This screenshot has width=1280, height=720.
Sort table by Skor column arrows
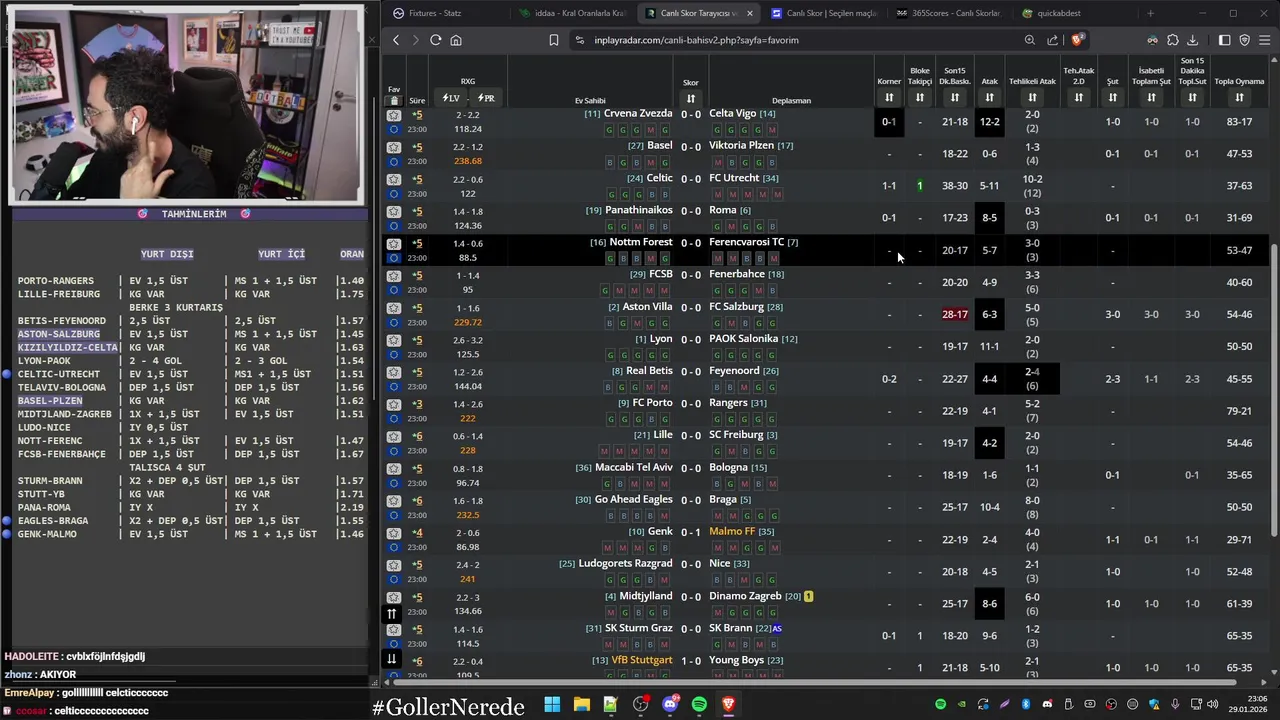(690, 98)
